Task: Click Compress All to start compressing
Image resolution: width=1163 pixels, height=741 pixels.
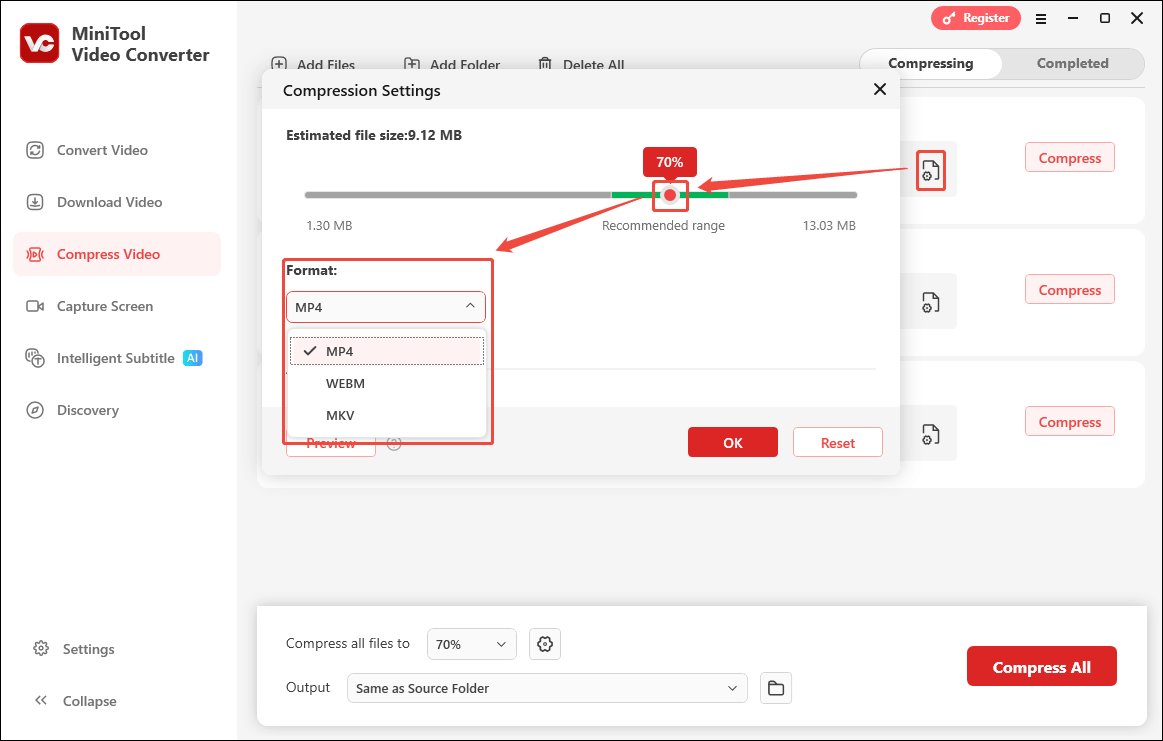Action: [x=1041, y=665]
